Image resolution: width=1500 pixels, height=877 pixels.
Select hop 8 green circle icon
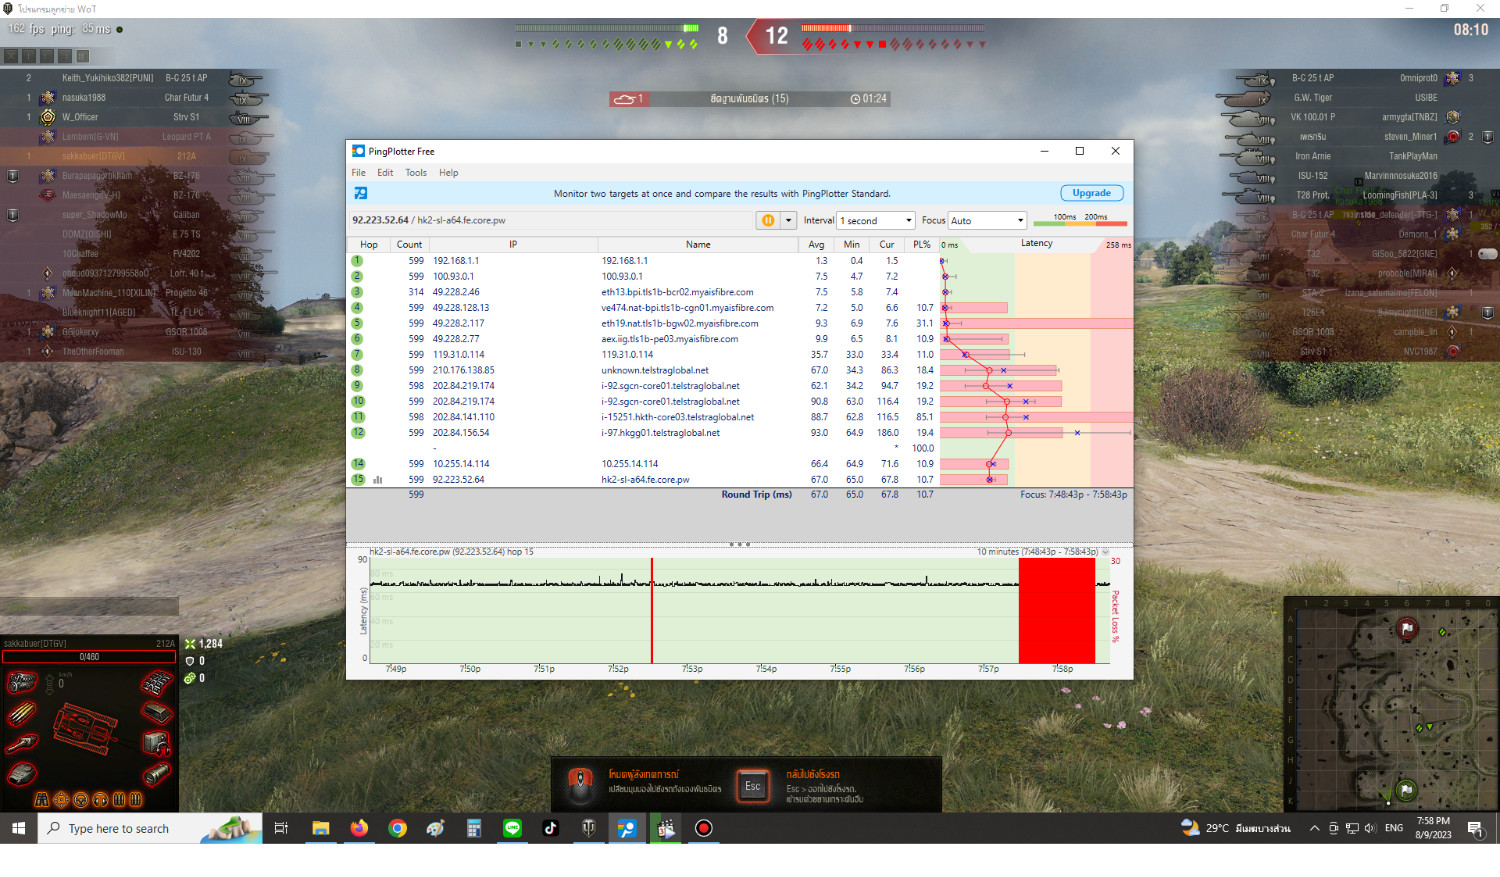(357, 370)
